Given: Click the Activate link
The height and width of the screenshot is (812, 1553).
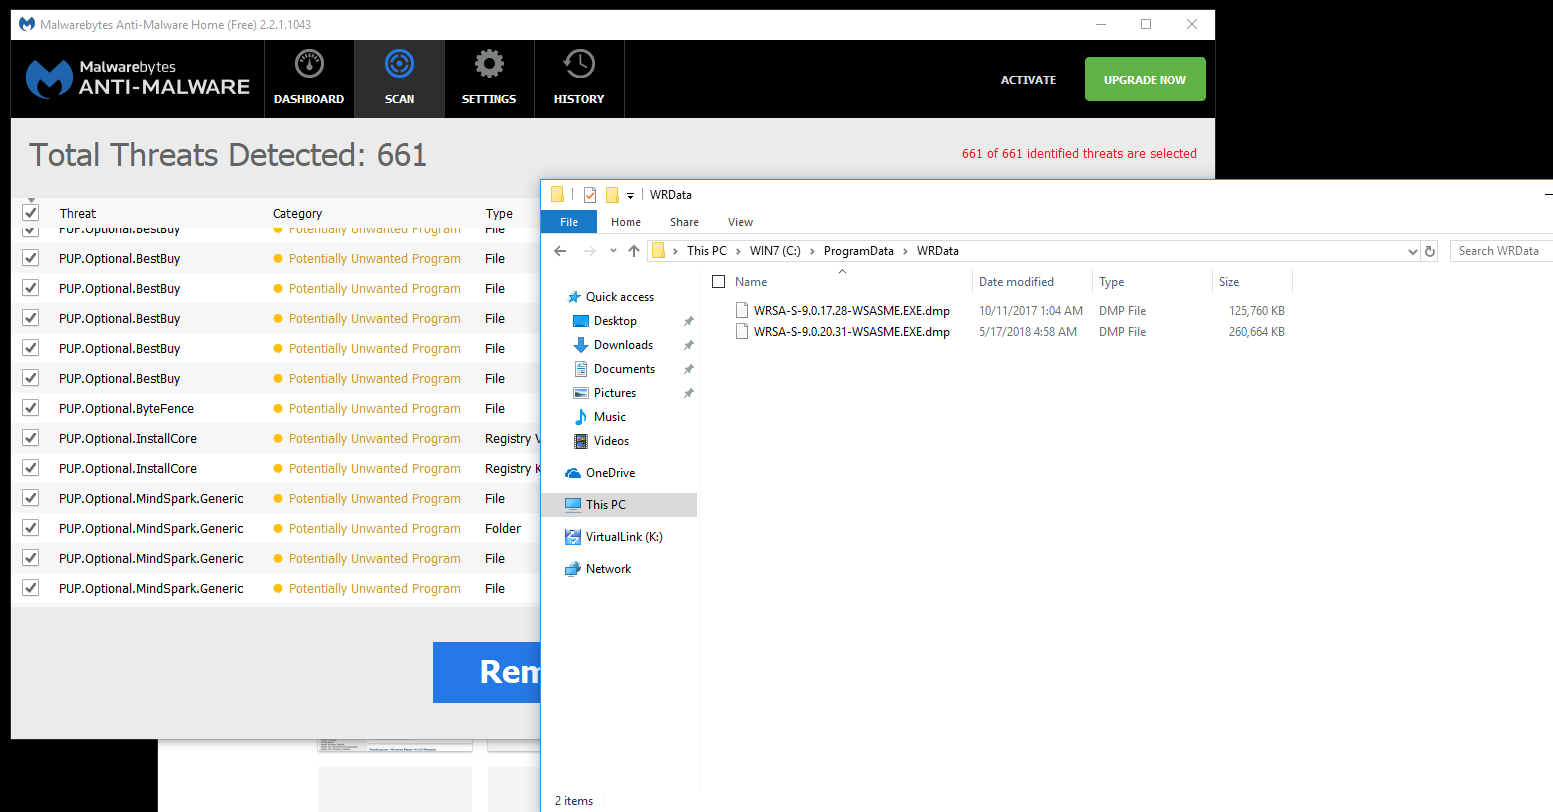Looking at the screenshot, I should pos(1028,80).
